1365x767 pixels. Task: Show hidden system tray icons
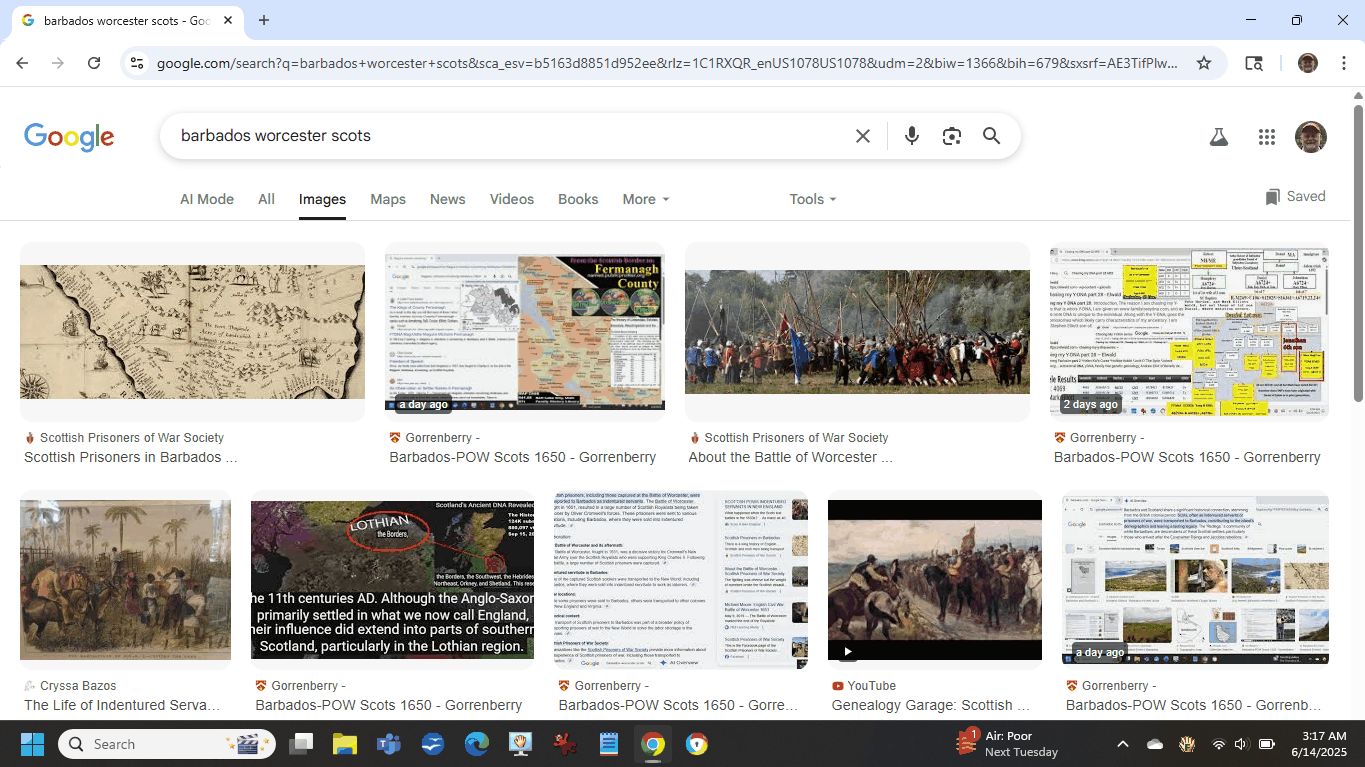click(x=1122, y=744)
